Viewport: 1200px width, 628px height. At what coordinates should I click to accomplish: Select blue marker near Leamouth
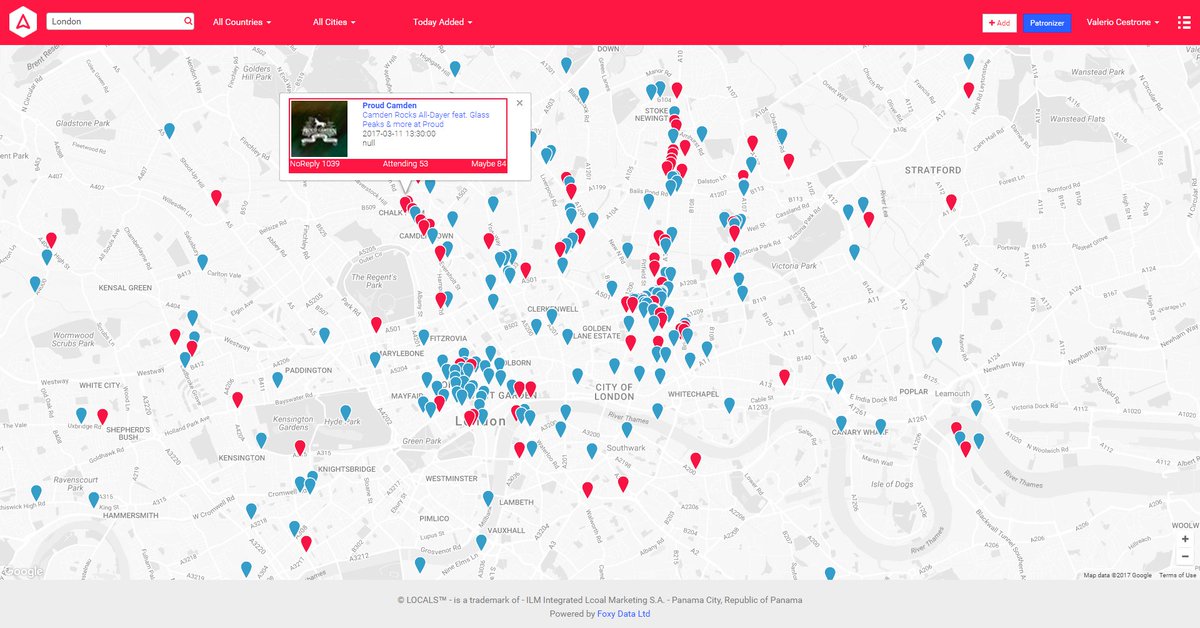(976, 408)
